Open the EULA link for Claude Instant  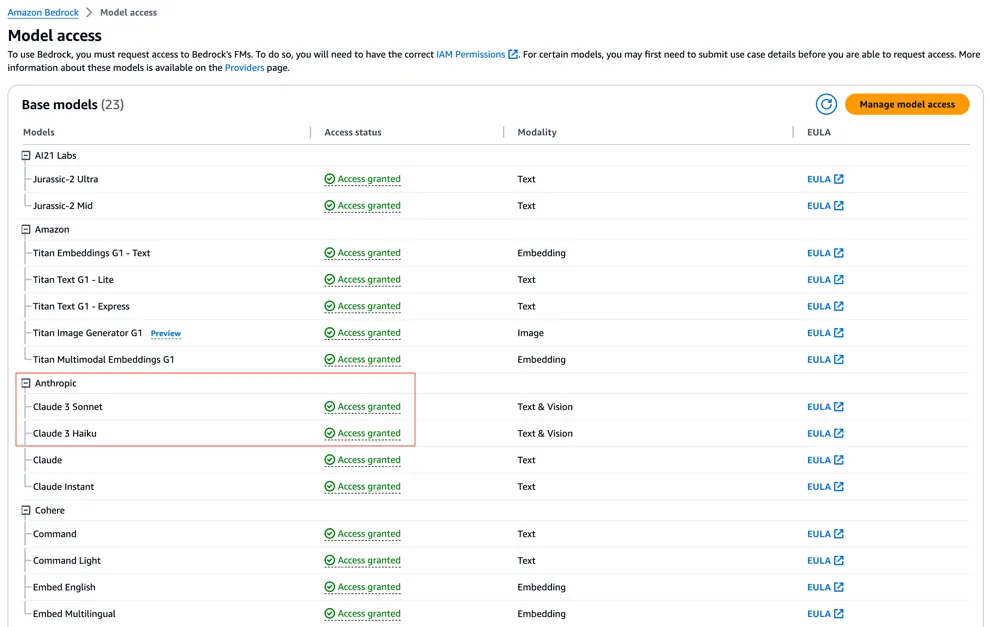pyautogui.click(x=825, y=487)
